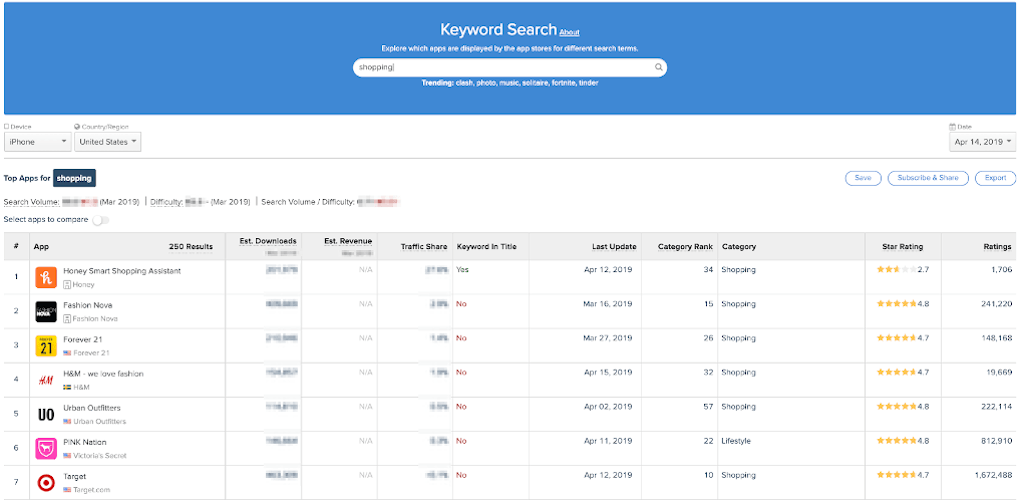Click the Lifestyle category in PINK Nation row
This screenshot has width=1024, height=500.
point(736,441)
